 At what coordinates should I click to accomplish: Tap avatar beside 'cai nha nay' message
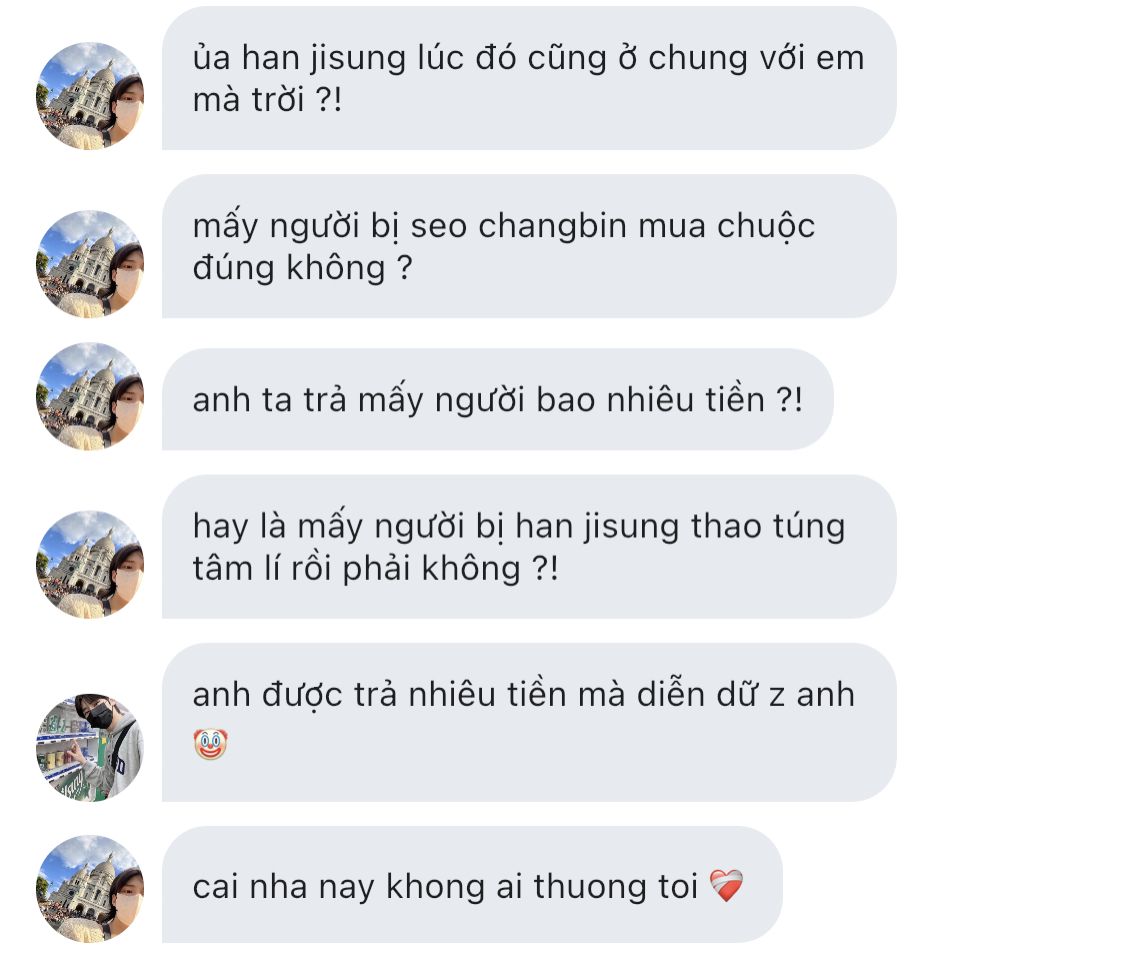(90, 889)
